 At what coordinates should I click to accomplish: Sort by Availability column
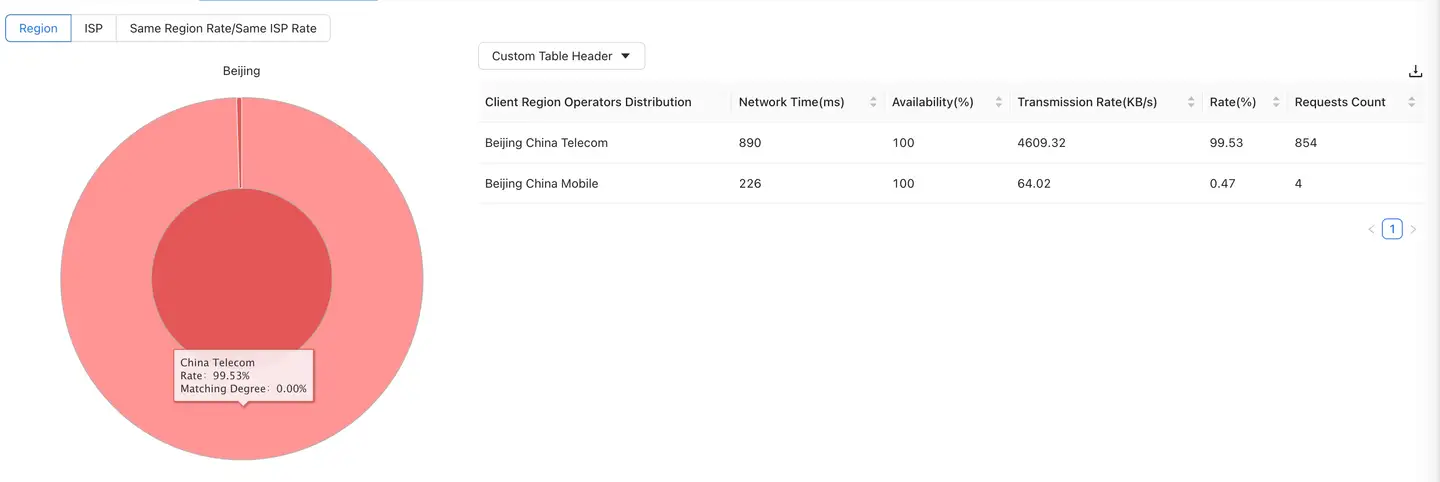tap(999, 102)
